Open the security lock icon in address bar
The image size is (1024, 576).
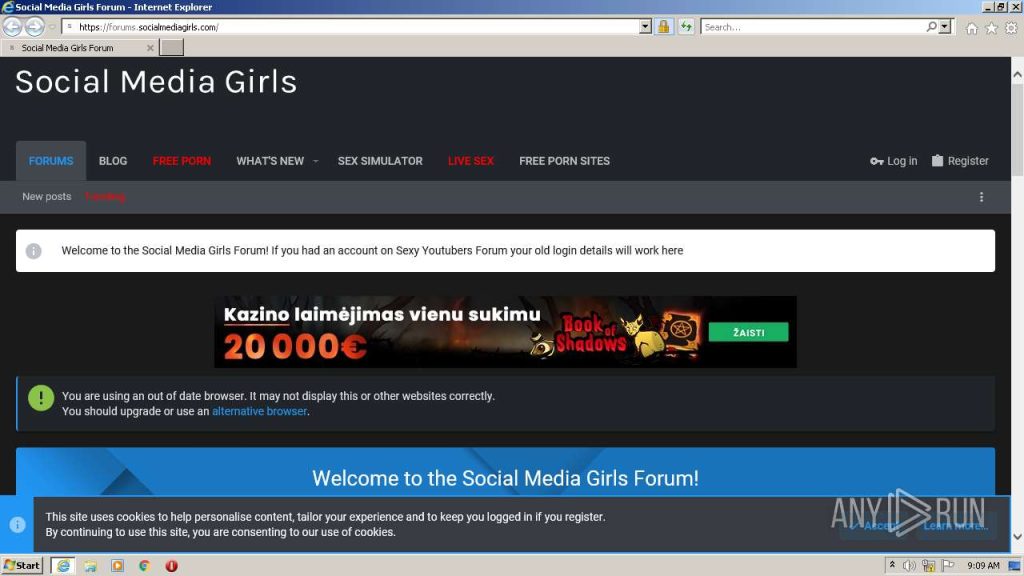pyautogui.click(x=664, y=27)
